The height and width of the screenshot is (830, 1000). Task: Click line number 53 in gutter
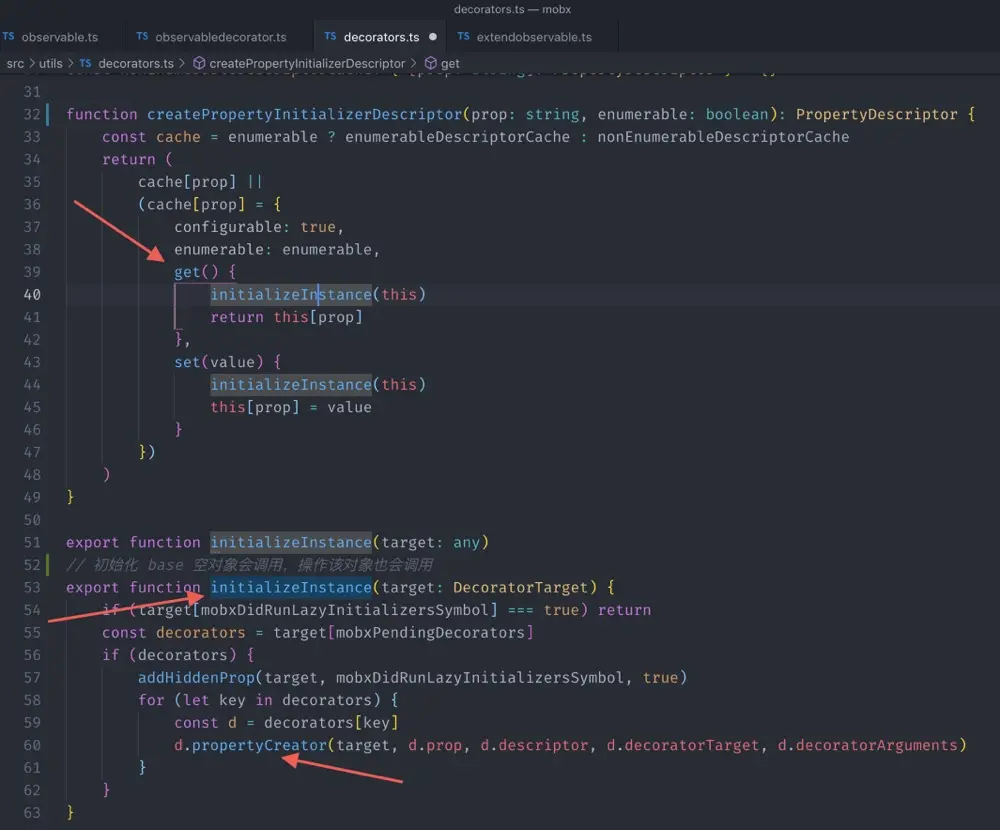[x=32, y=588]
